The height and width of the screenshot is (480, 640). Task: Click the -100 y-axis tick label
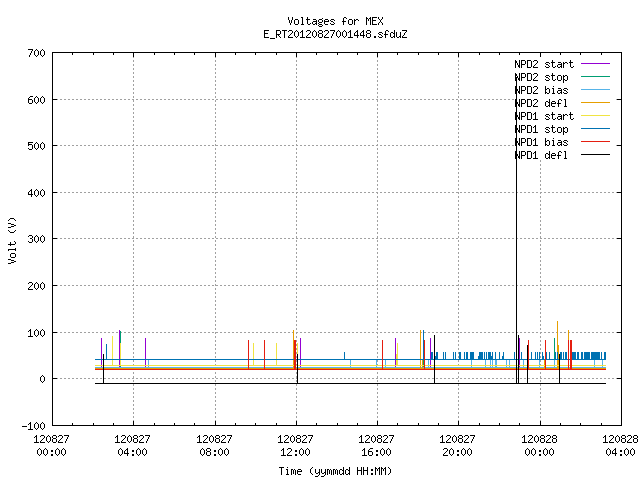click(x=33, y=426)
